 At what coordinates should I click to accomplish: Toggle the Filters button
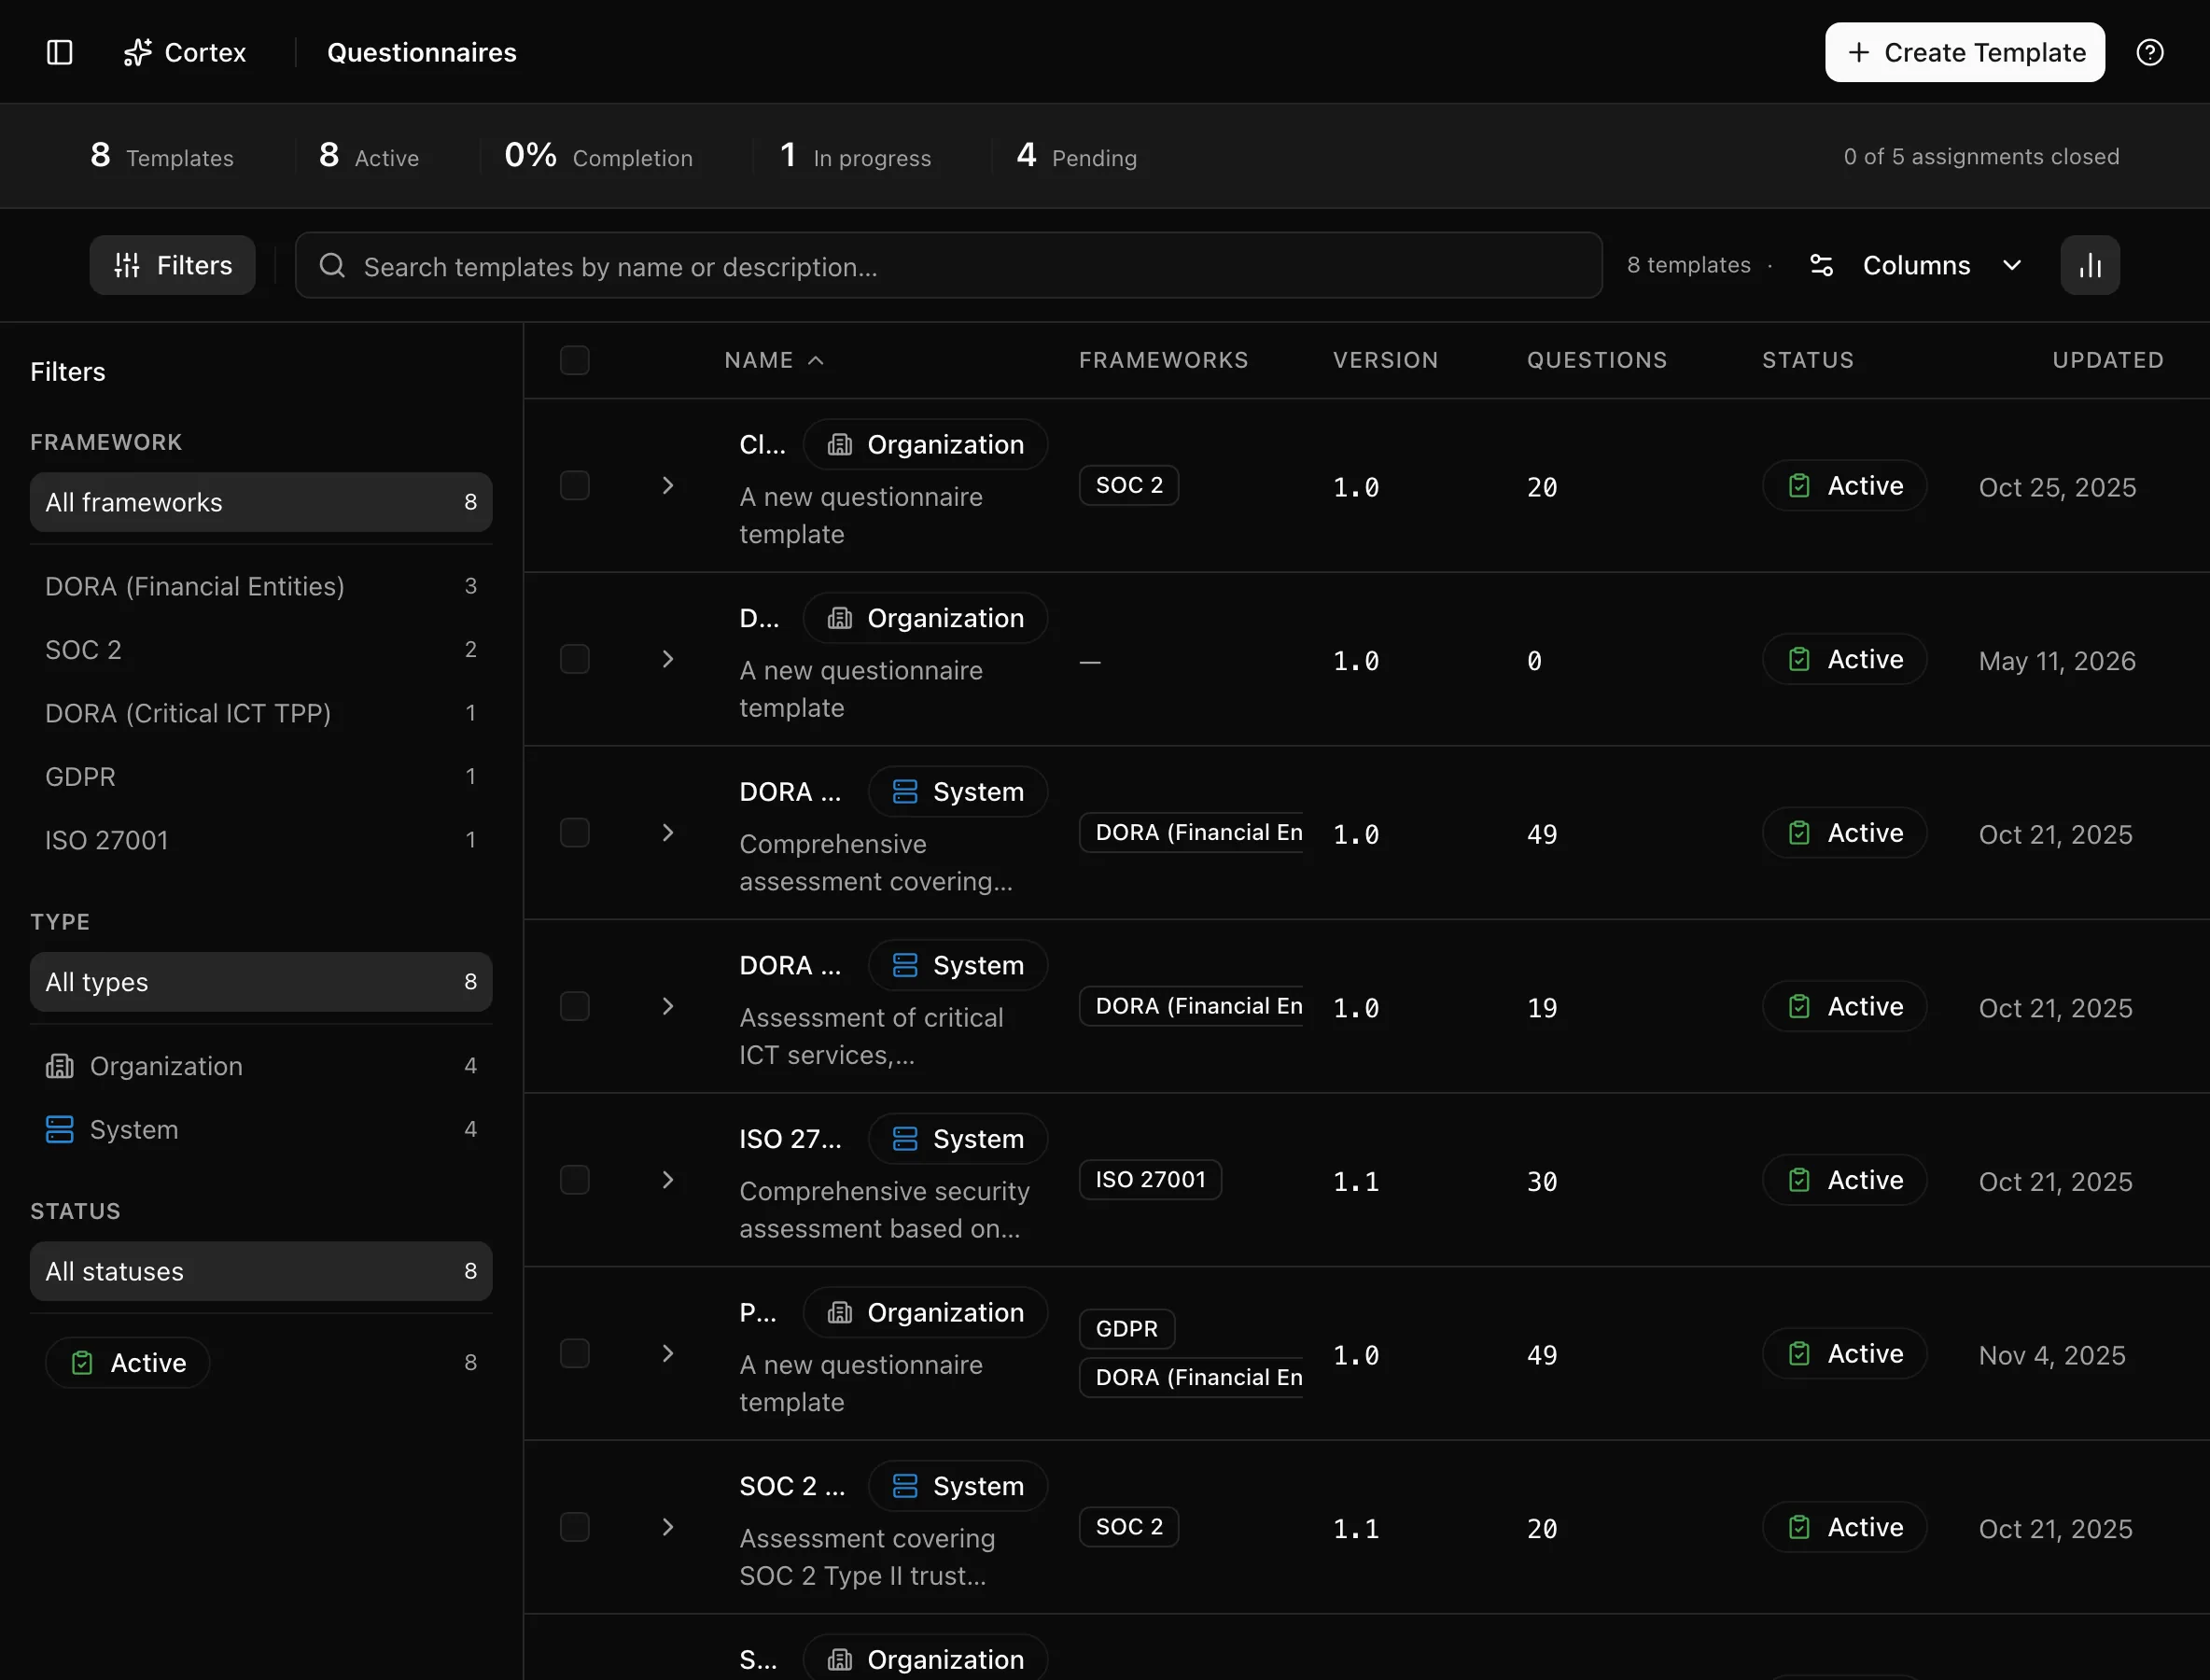tap(172, 265)
